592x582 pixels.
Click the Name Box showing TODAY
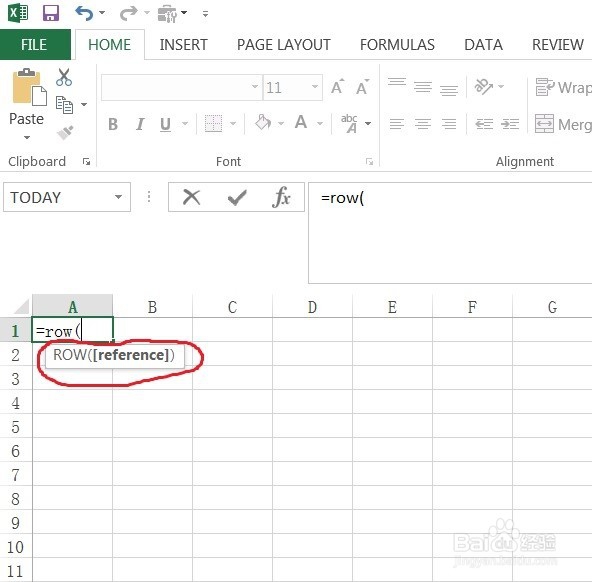click(x=59, y=197)
